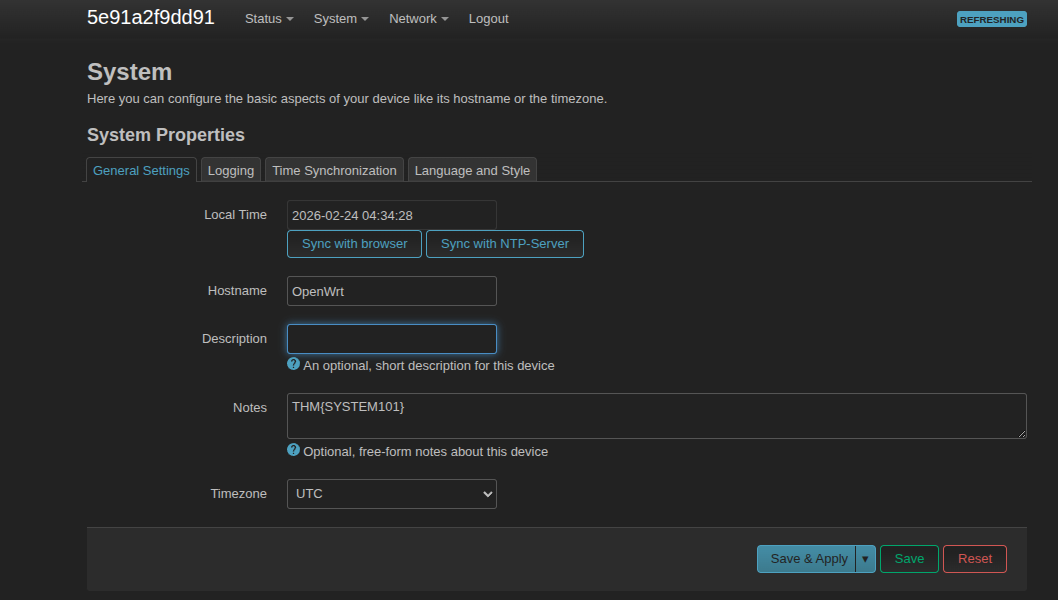Open the Network menu
1058x600 pixels.
418,19
